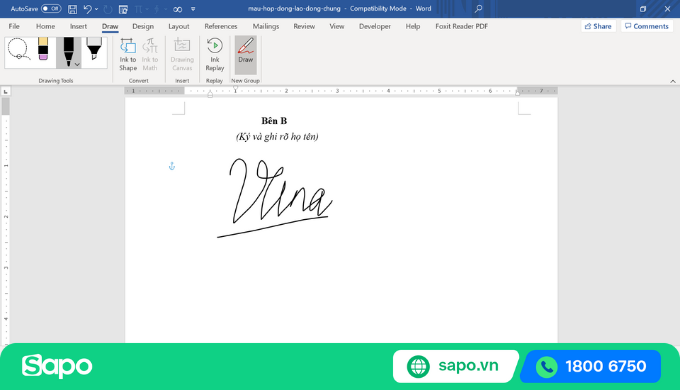Open the References tab
Image resolution: width=680 pixels, height=390 pixels.
221,26
